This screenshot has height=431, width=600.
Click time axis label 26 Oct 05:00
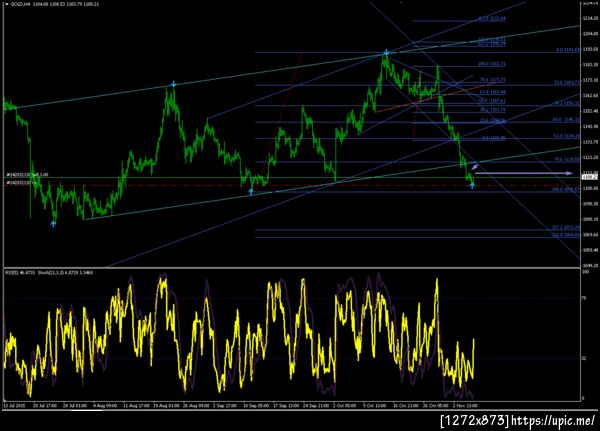(435, 405)
